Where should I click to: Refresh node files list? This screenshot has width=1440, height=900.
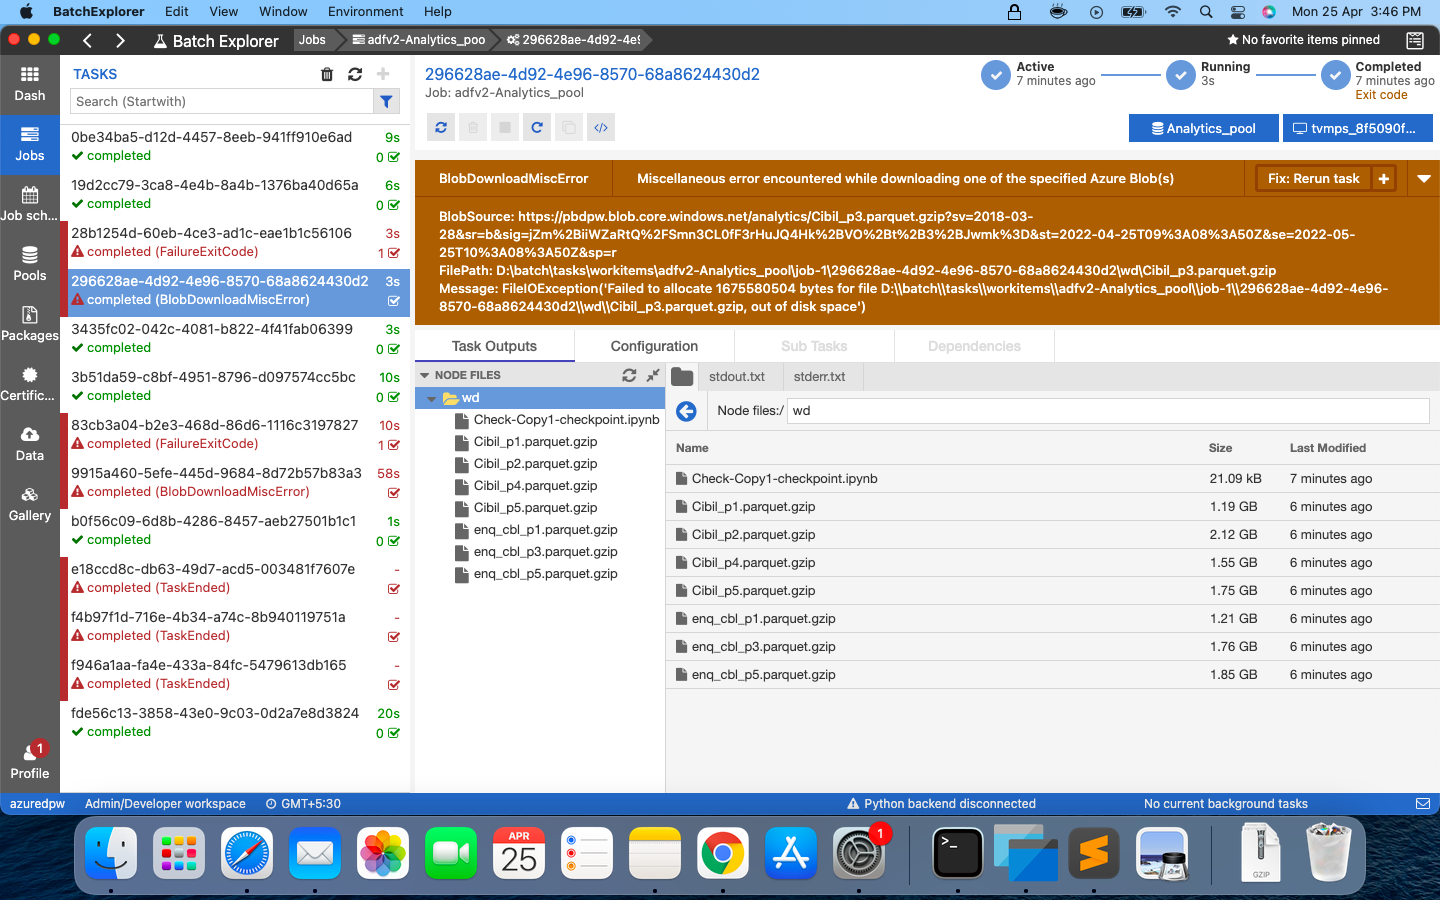[629, 375]
